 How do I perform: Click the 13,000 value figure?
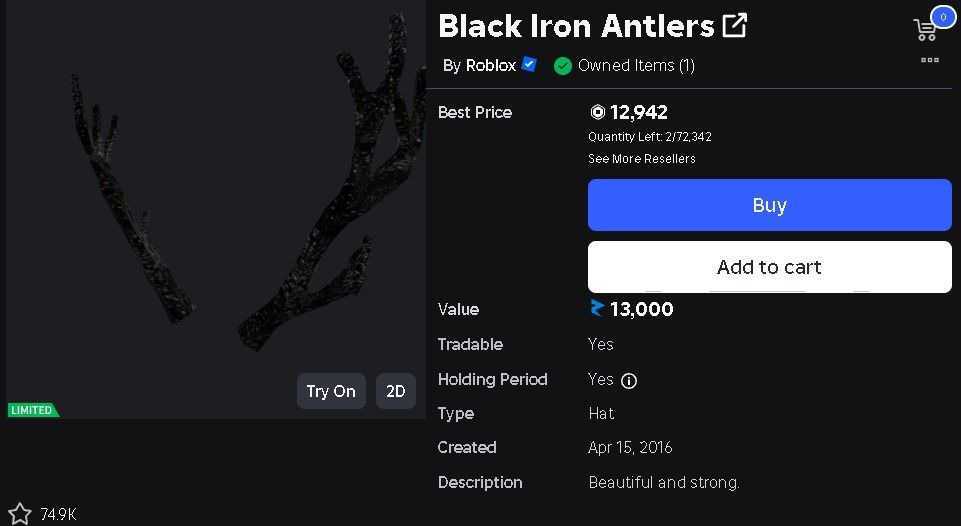click(x=641, y=309)
